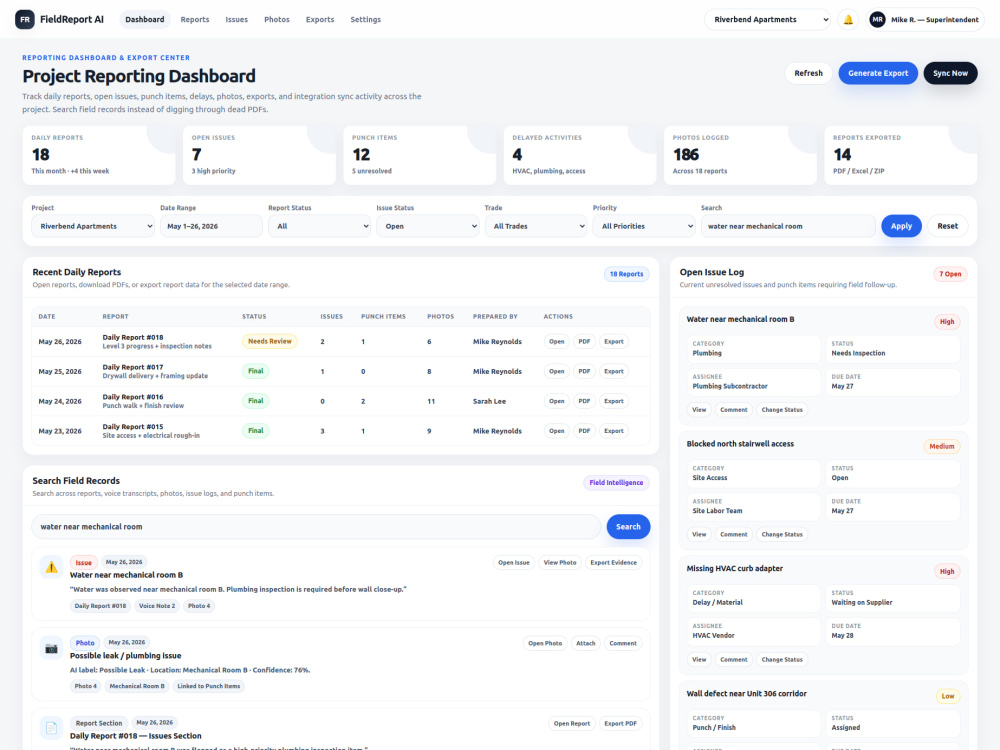Click Attach on the Possible leak result
The height and width of the screenshot is (750, 1000).
(585, 643)
